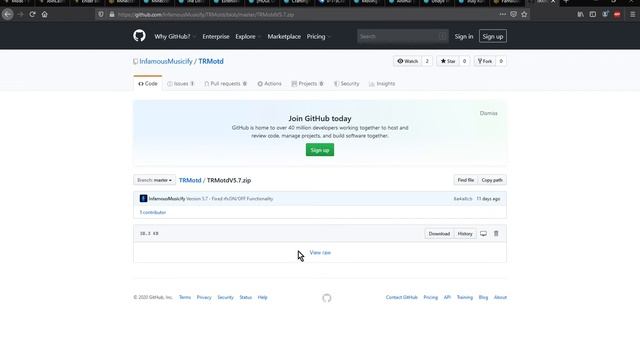Click the GitHub Octocat logo
640x360 pixels.
click(139, 36)
